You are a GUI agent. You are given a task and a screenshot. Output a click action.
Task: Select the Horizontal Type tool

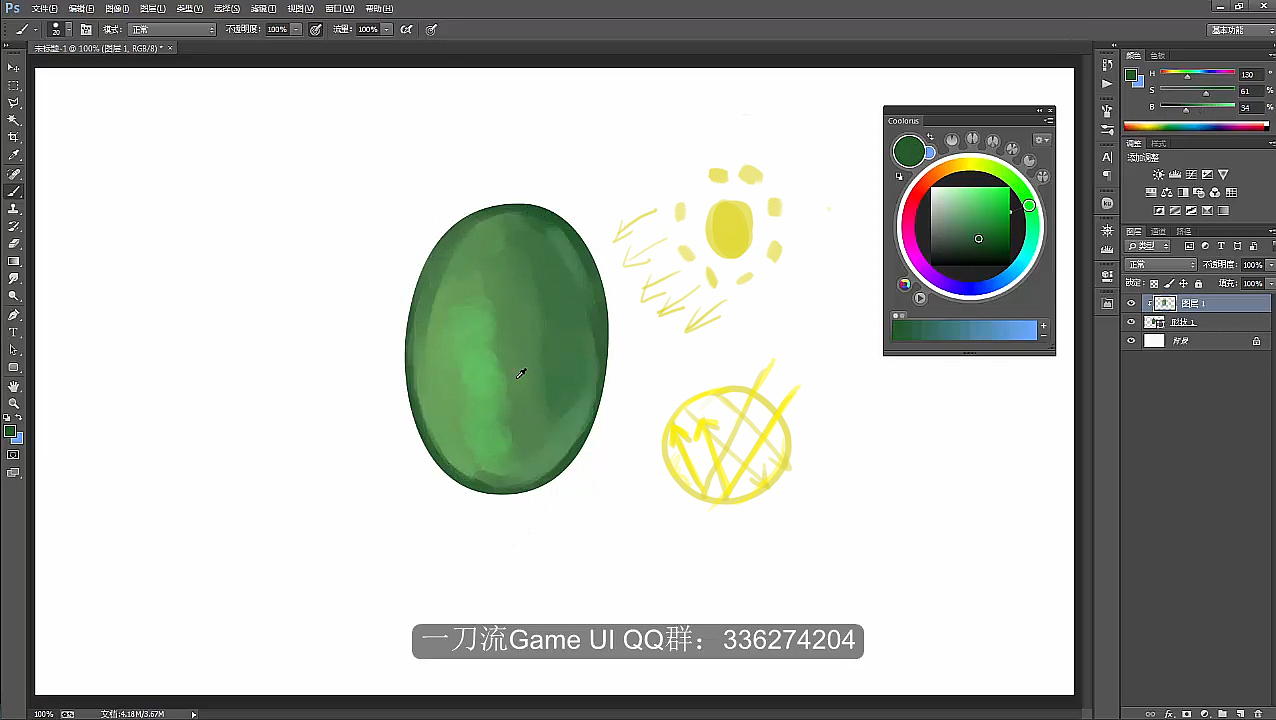[13, 332]
